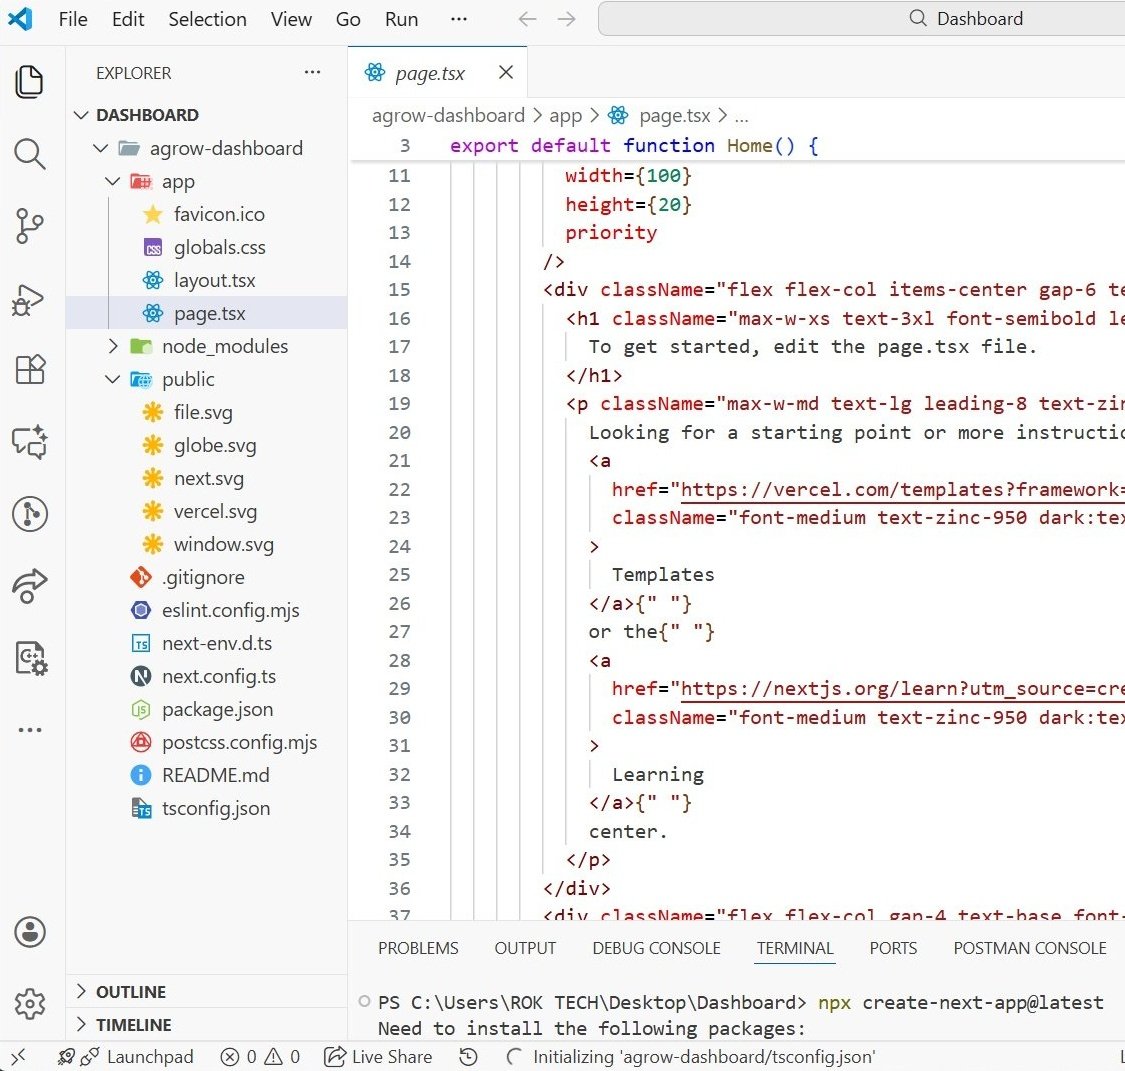
Task: Open the Go menu
Action: pos(348,19)
